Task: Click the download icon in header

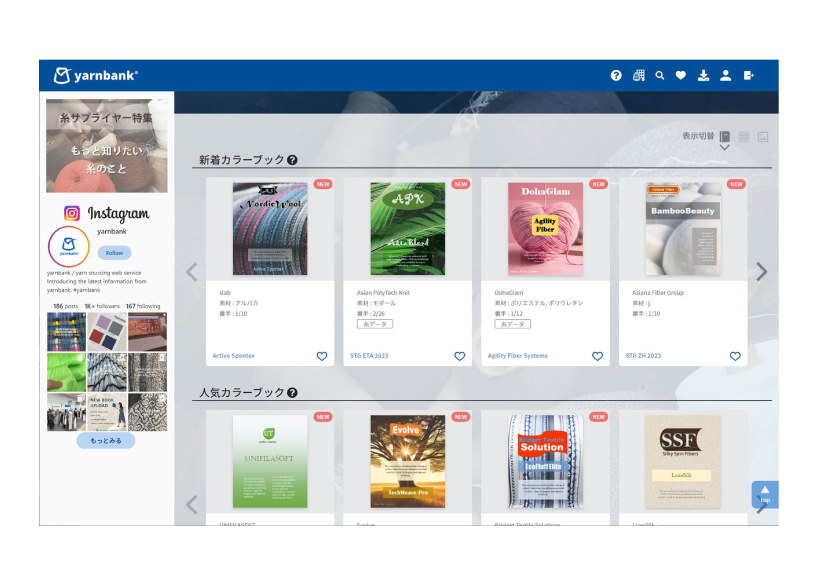Action: click(703, 75)
